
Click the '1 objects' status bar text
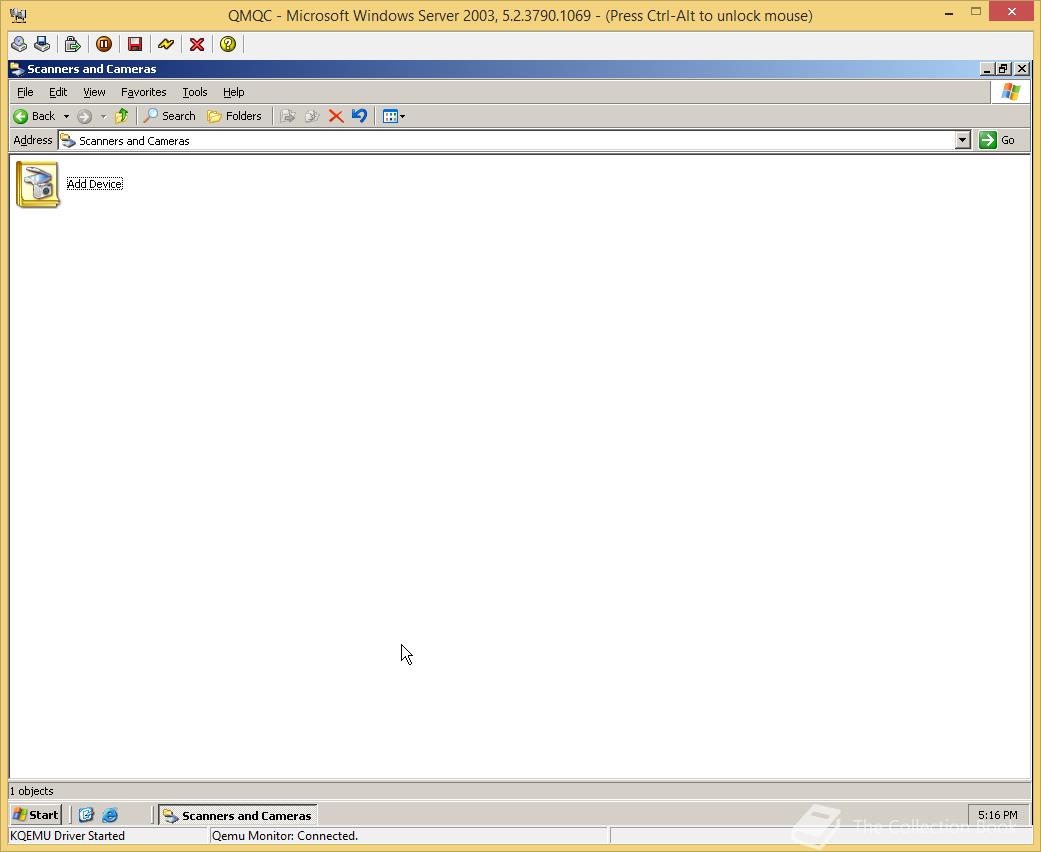32,791
